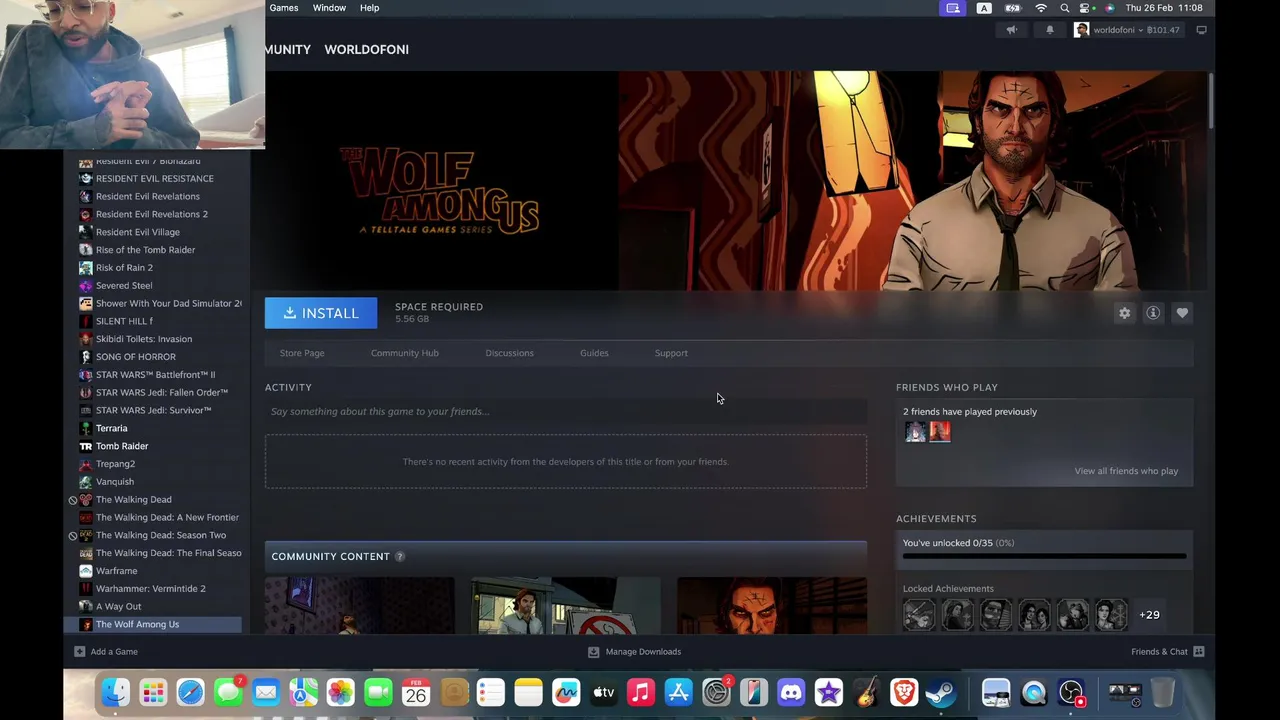Open Steam announcements megaphone icon

point(1011,30)
